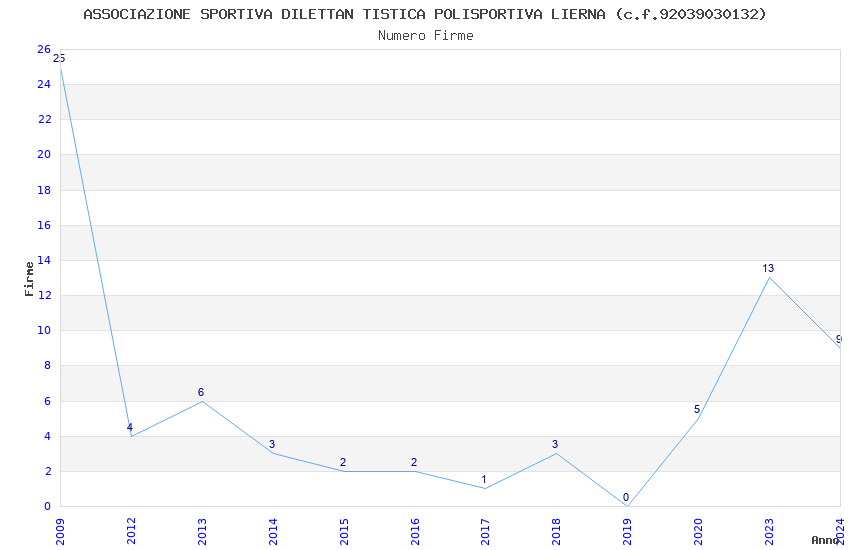The width and height of the screenshot is (850, 550).
Task: Click the 2020 data point labeled 5
Action: 698,418
